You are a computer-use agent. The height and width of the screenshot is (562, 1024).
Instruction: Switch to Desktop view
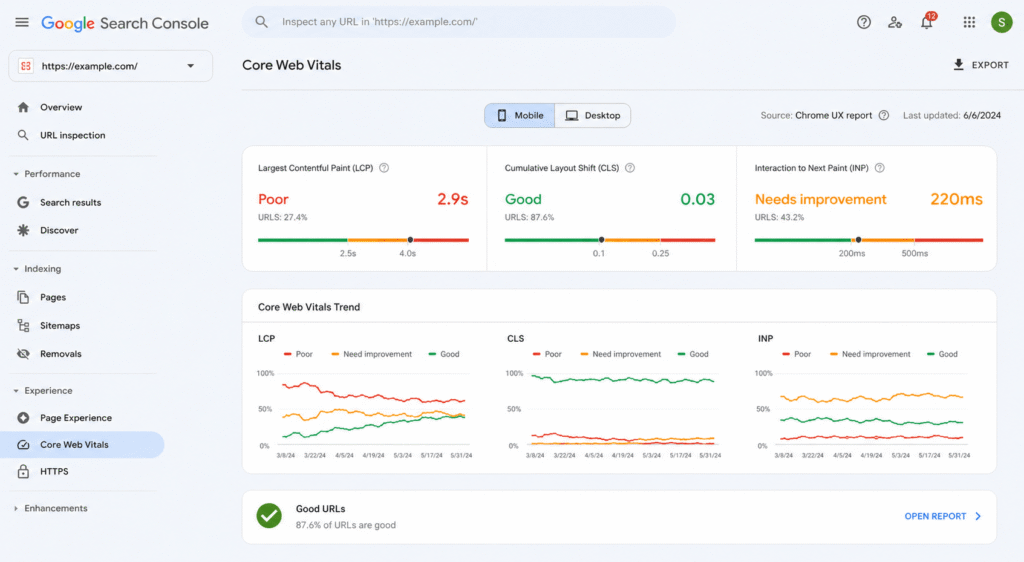point(593,116)
